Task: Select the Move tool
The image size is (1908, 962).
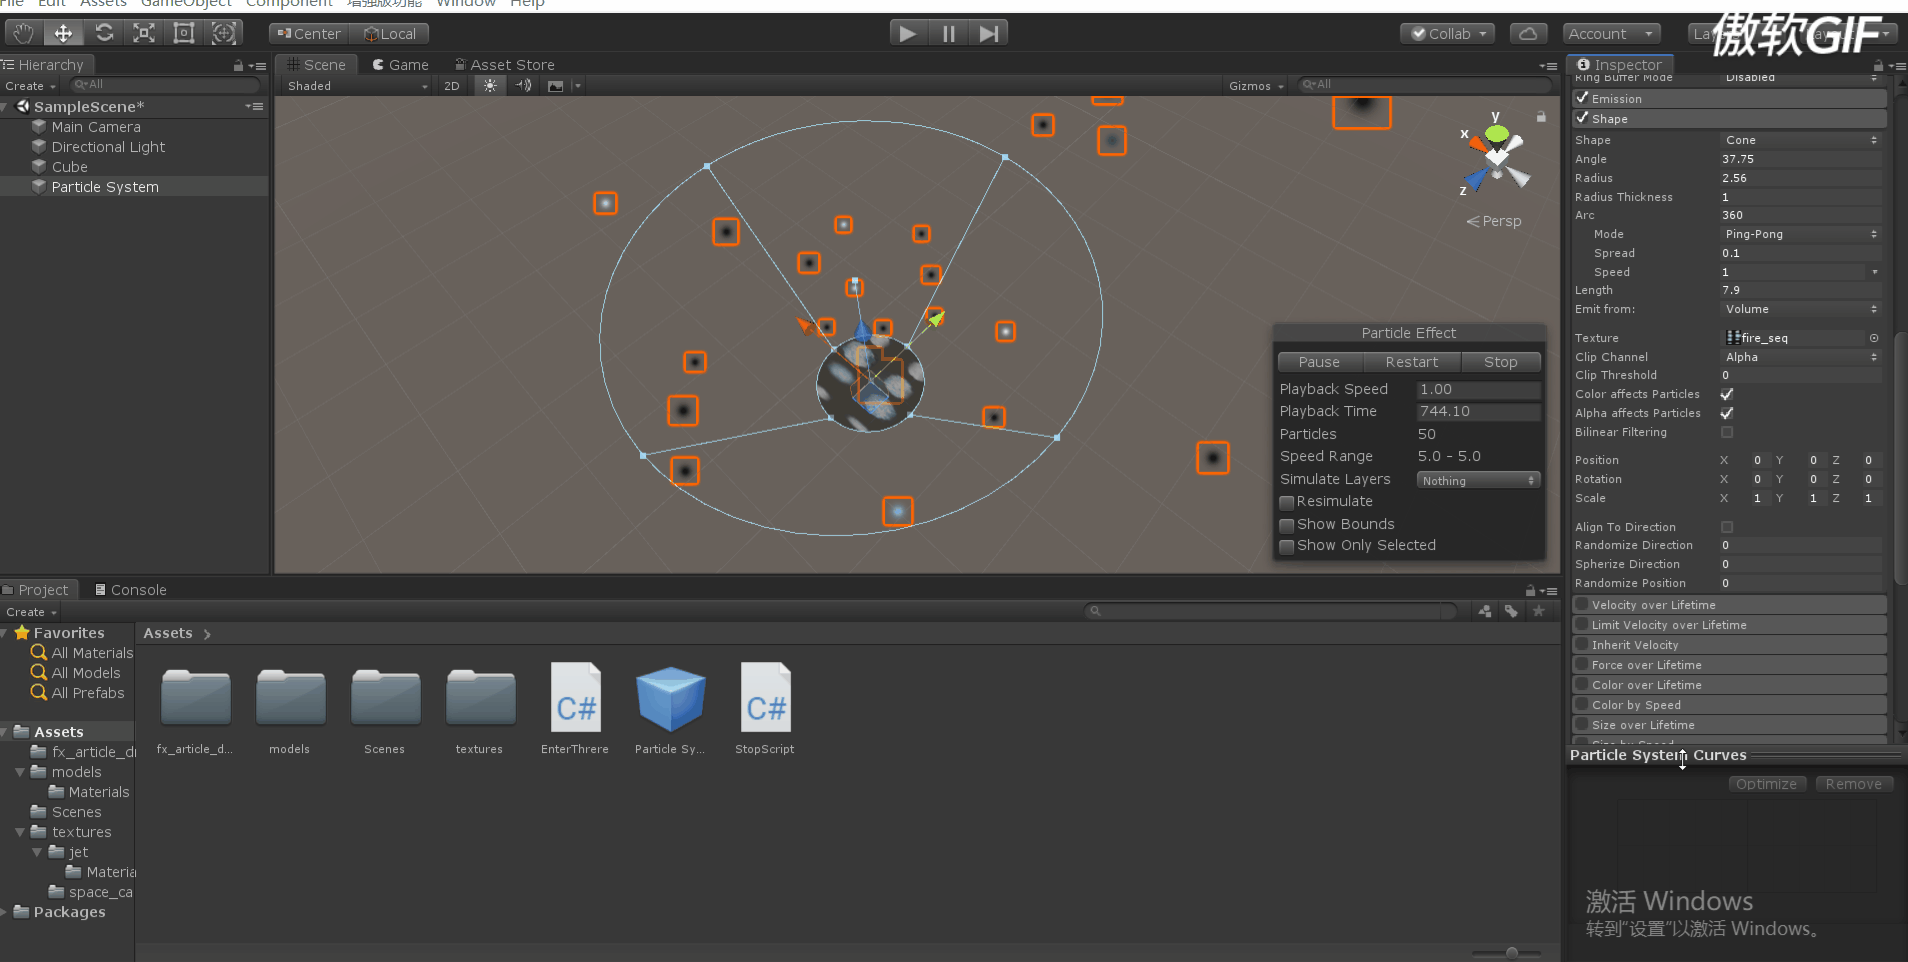Action: click(x=63, y=33)
